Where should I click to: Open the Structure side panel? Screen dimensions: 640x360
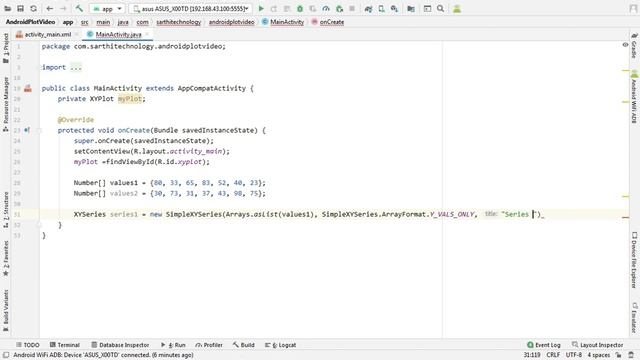6,209
